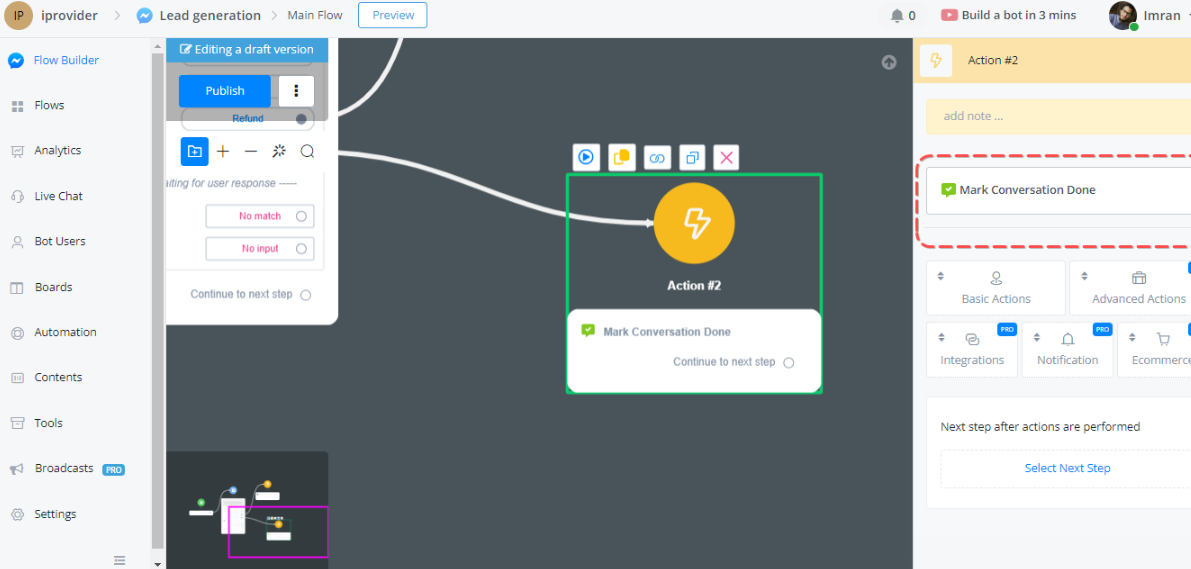The image size is (1191, 569).
Task: Click the No input output connector
Action: click(301, 248)
